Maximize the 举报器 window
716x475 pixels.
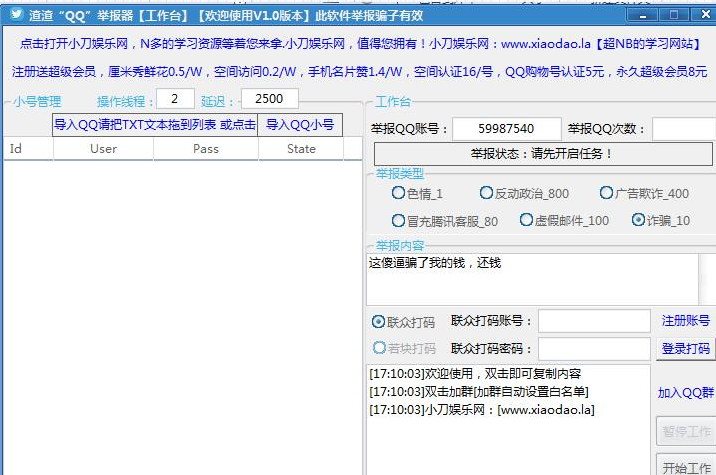point(674,15)
